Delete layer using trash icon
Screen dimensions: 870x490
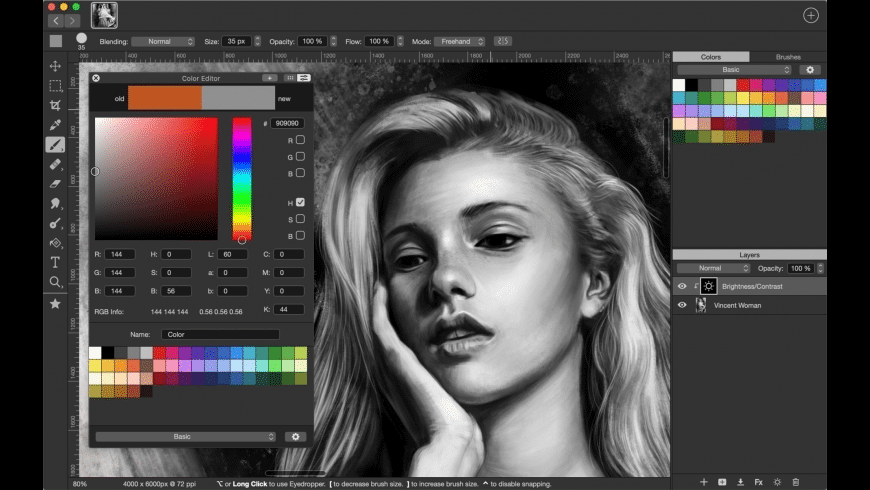[x=796, y=482]
